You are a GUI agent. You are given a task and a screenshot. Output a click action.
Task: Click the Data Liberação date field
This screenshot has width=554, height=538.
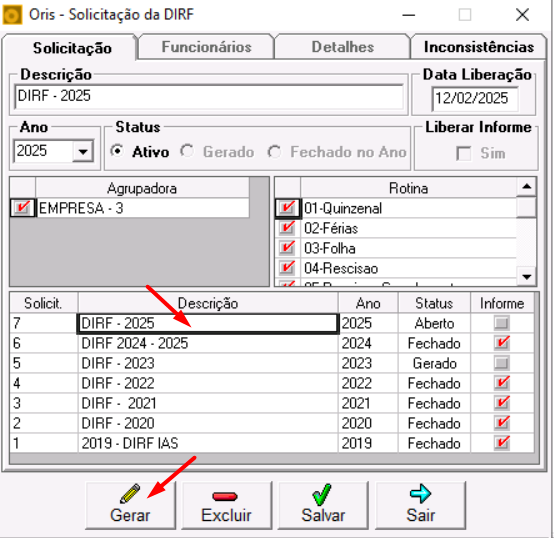475,98
